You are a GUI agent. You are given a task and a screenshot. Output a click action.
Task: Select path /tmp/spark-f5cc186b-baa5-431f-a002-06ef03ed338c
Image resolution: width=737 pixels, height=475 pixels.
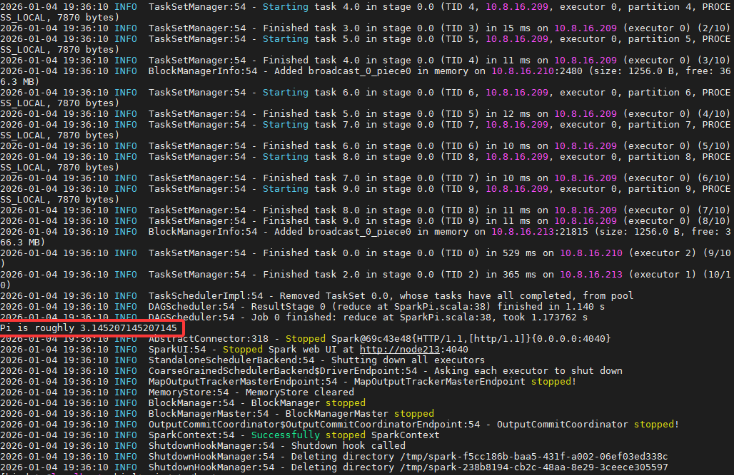533,457
